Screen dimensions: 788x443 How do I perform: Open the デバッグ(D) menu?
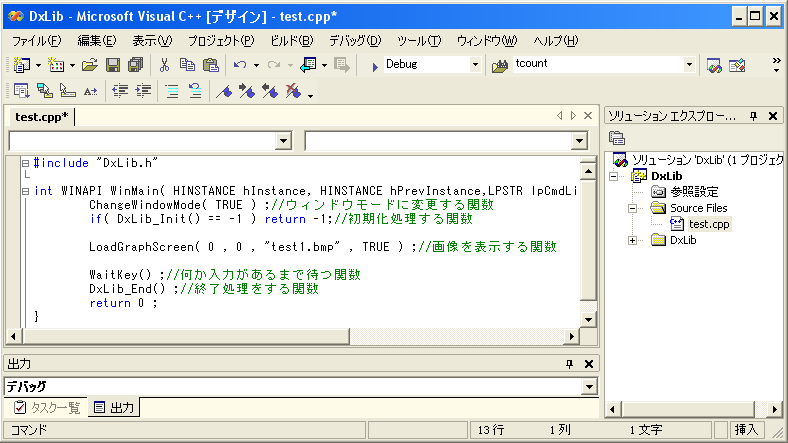[x=355, y=41]
